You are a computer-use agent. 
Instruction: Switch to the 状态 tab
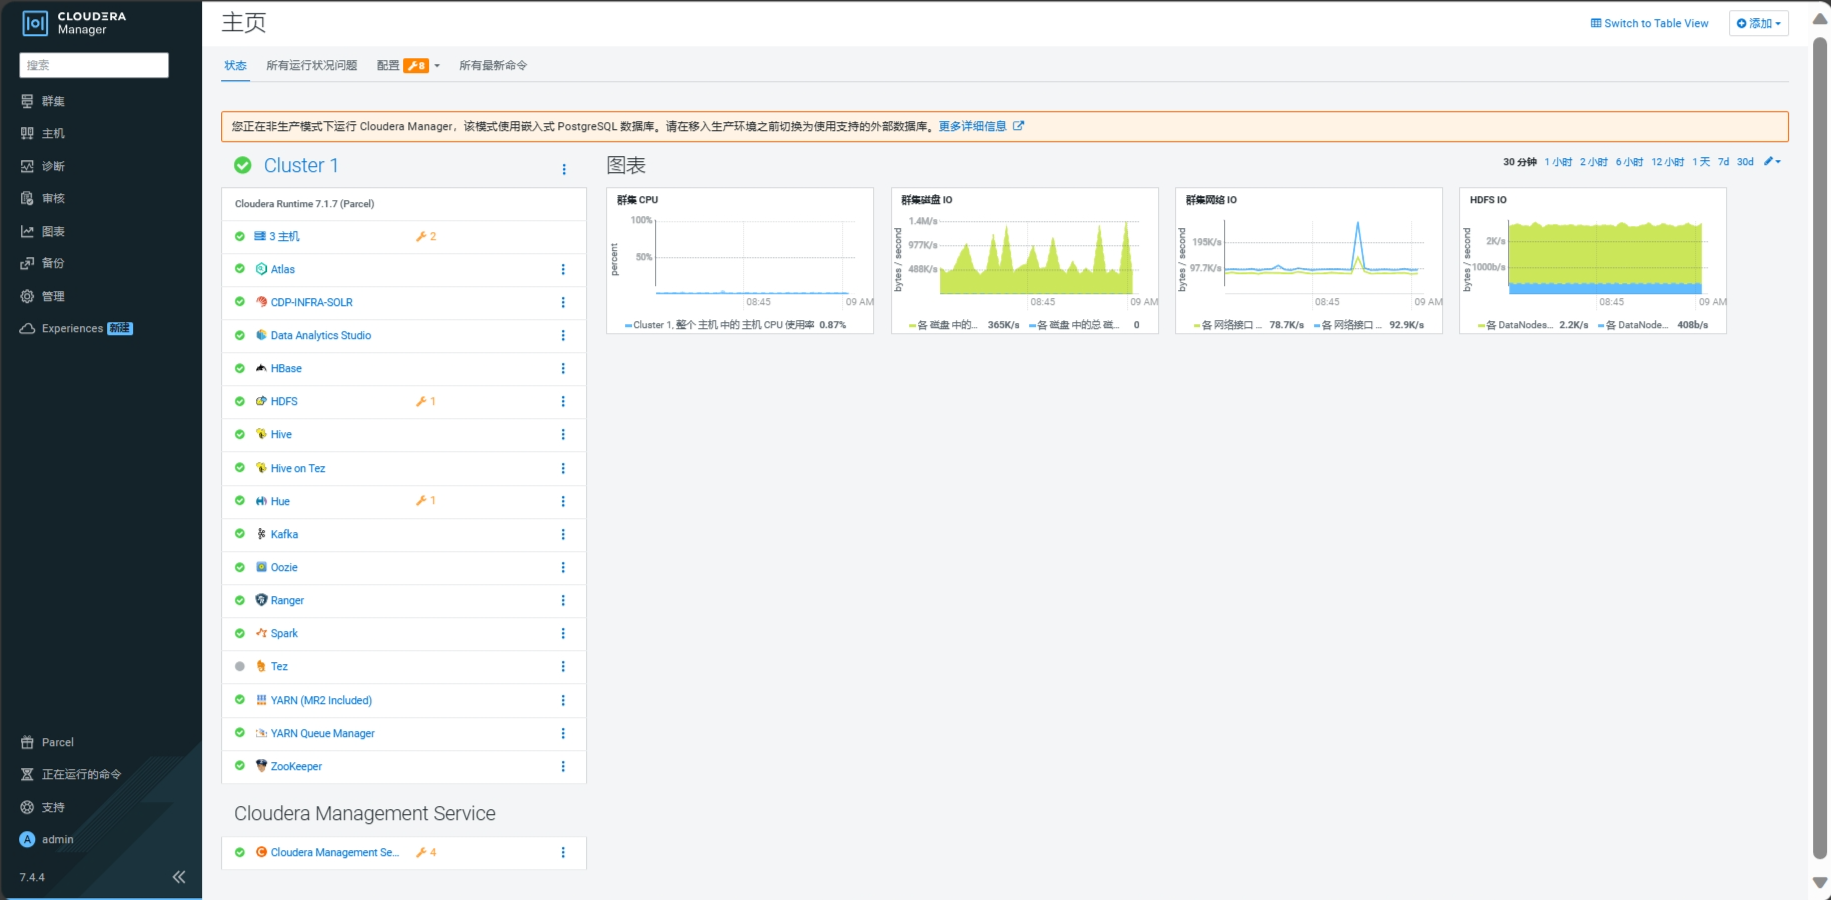235,65
